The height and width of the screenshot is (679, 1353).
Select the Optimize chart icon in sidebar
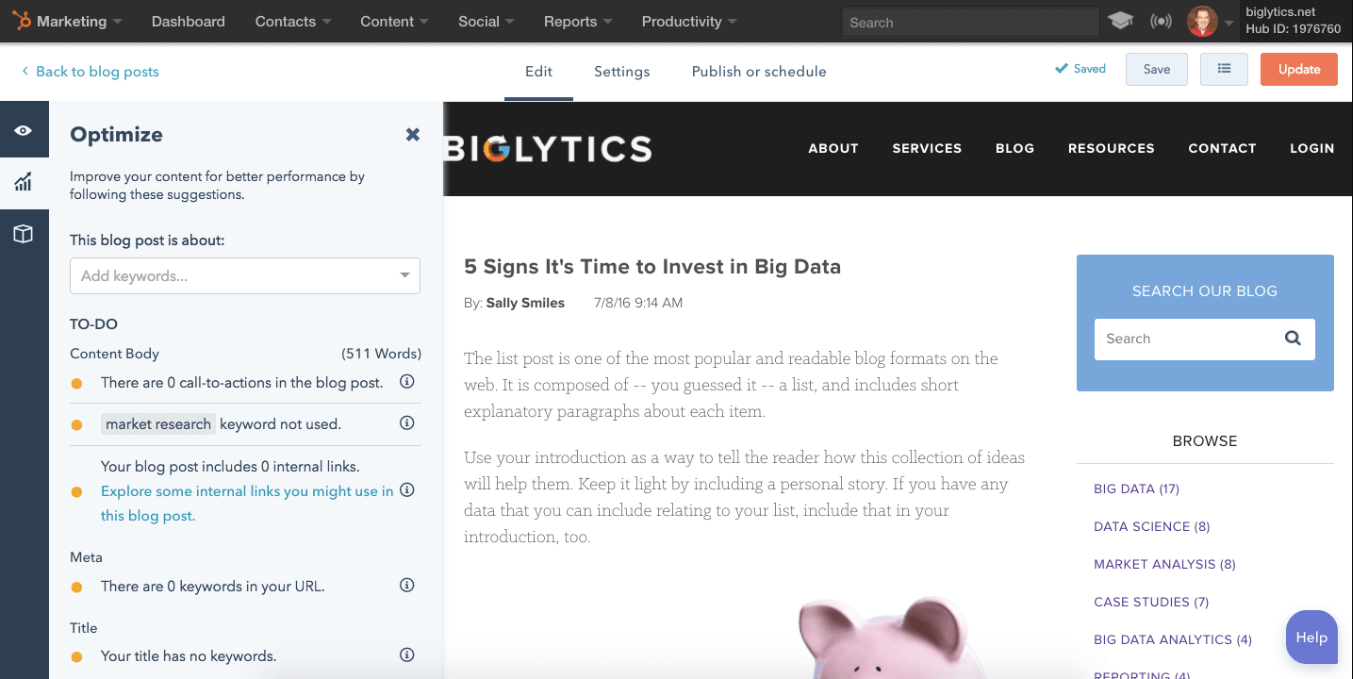[24, 181]
